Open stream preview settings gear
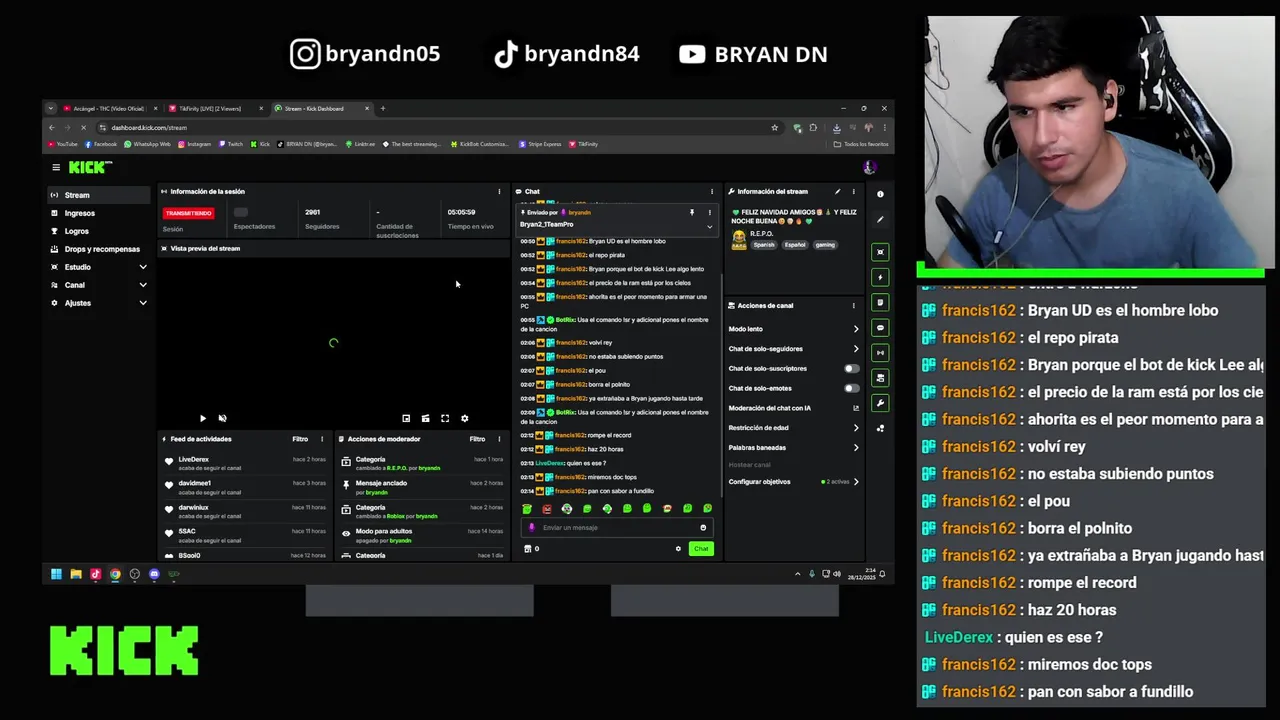 click(464, 418)
